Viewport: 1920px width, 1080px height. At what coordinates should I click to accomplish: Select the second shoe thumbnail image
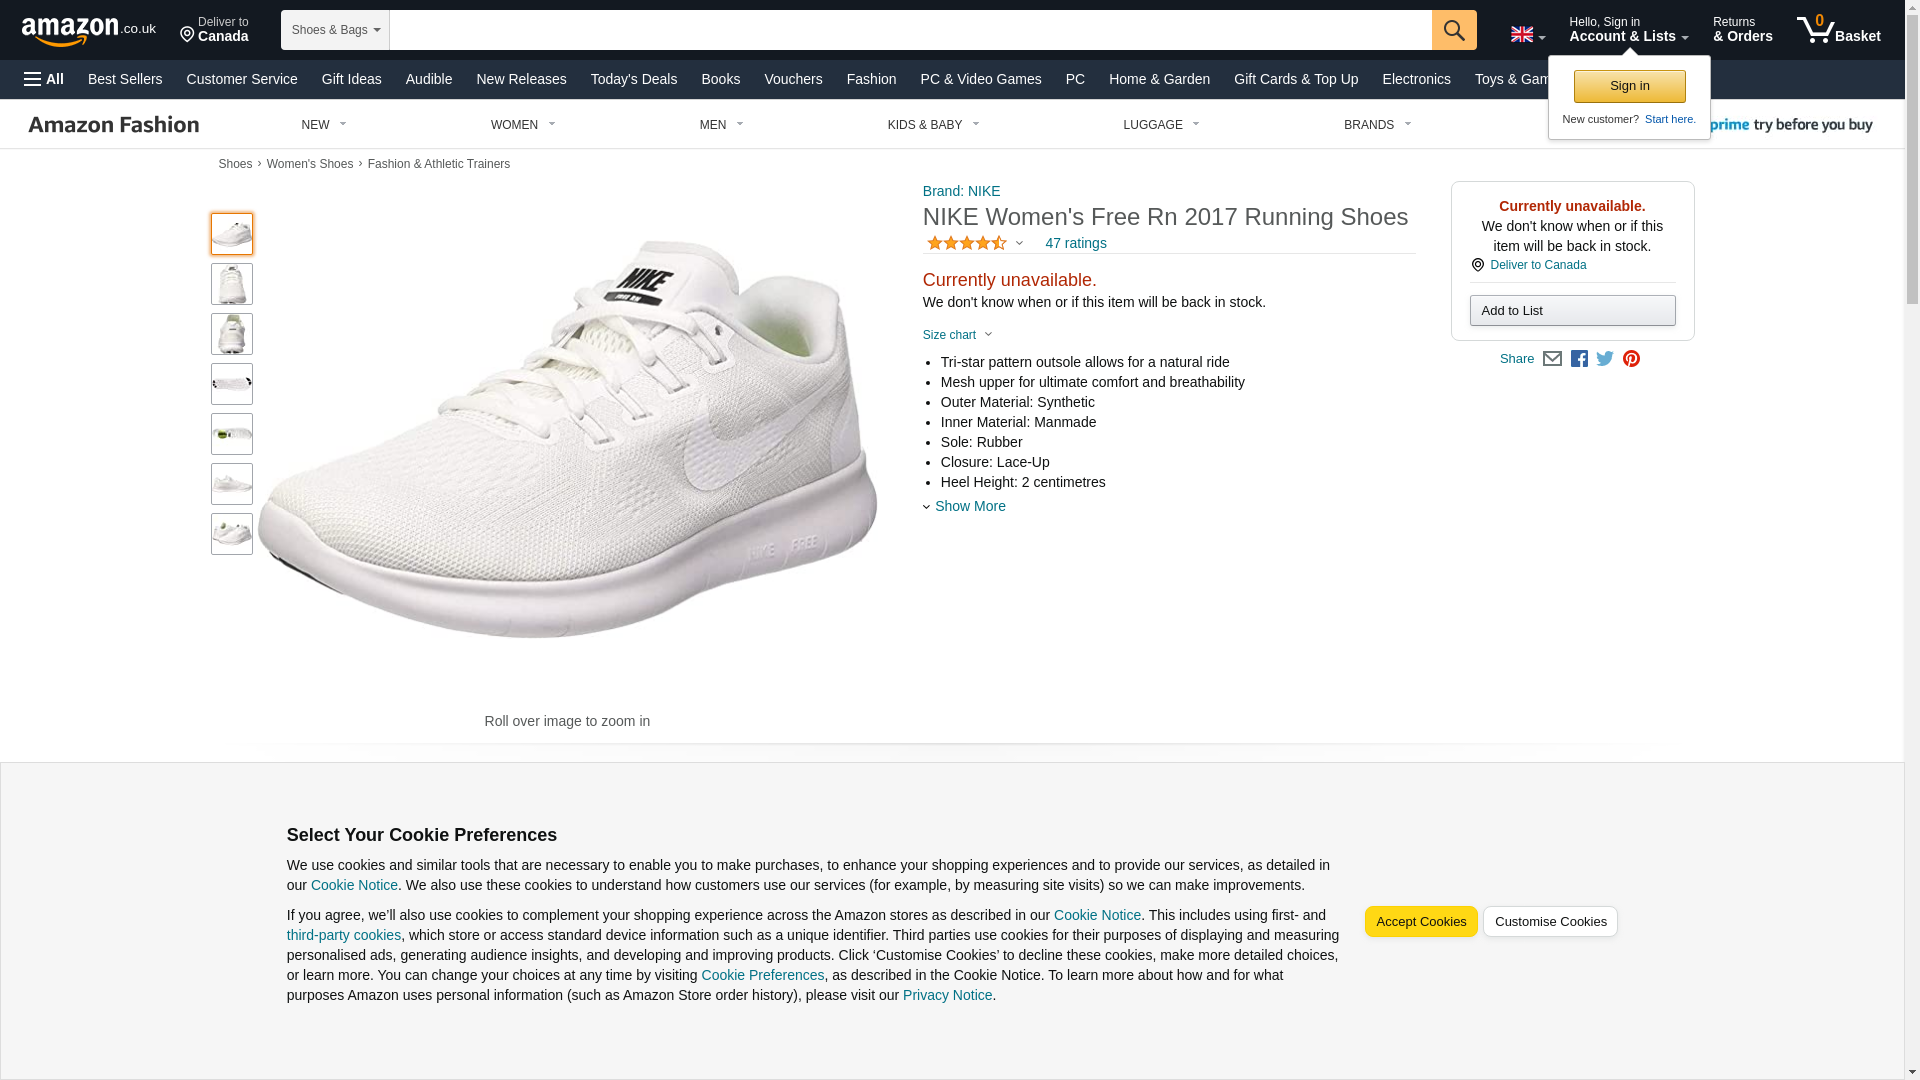click(232, 284)
